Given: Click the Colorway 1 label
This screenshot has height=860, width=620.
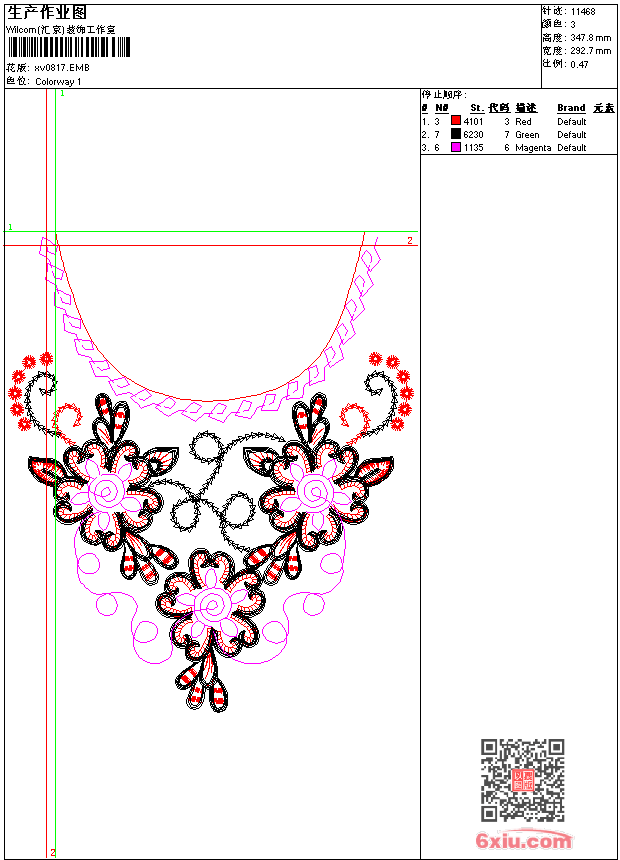Looking at the screenshot, I should [59, 81].
